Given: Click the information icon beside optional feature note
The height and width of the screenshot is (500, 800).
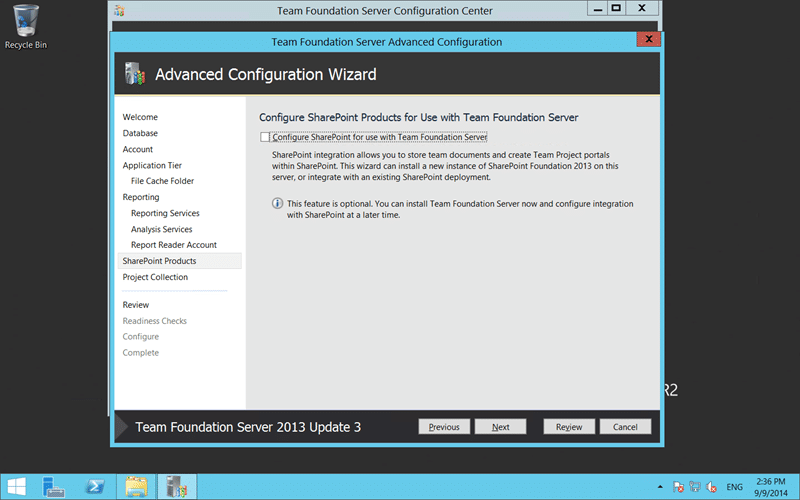Looking at the screenshot, I should tap(277, 204).
